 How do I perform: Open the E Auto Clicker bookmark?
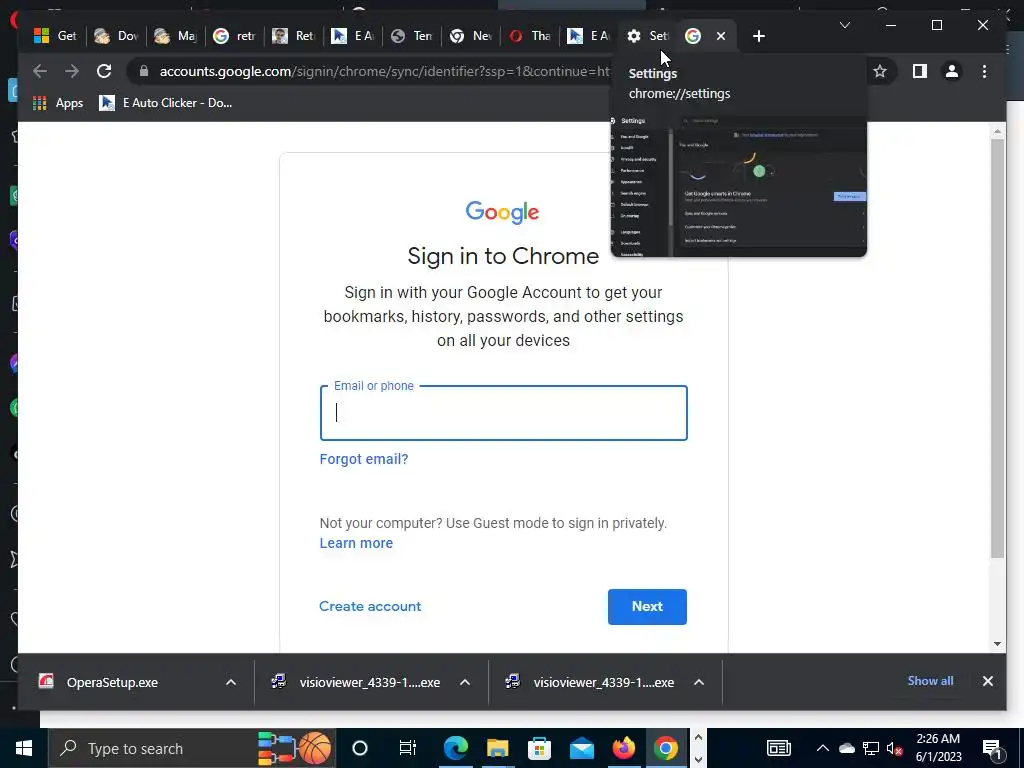pyautogui.click(x=165, y=103)
